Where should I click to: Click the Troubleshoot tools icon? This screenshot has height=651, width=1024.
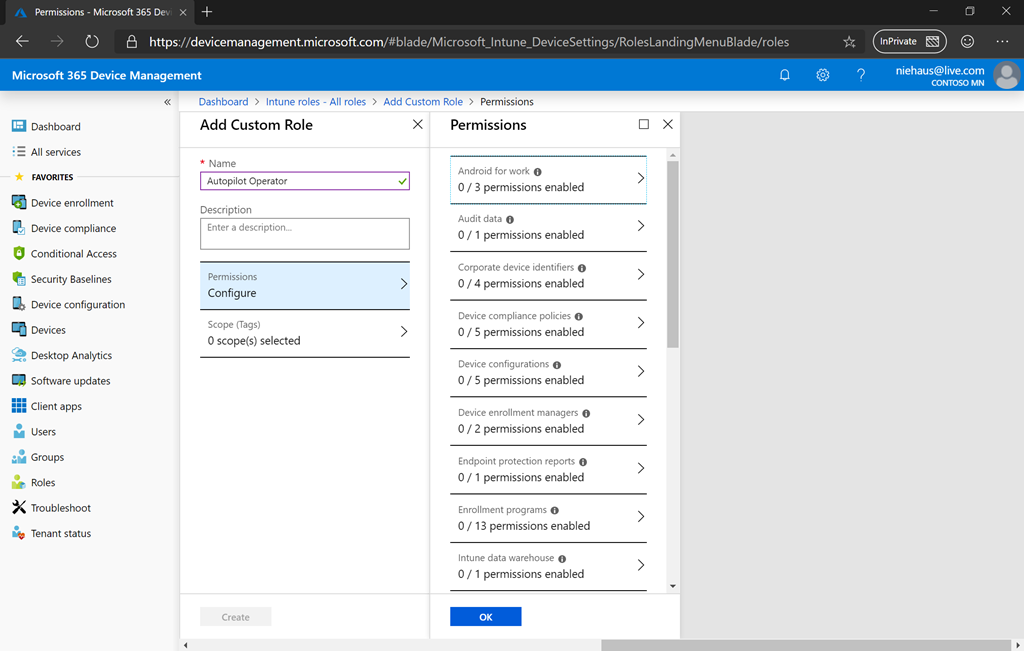pyautogui.click(x=19, y=508)
